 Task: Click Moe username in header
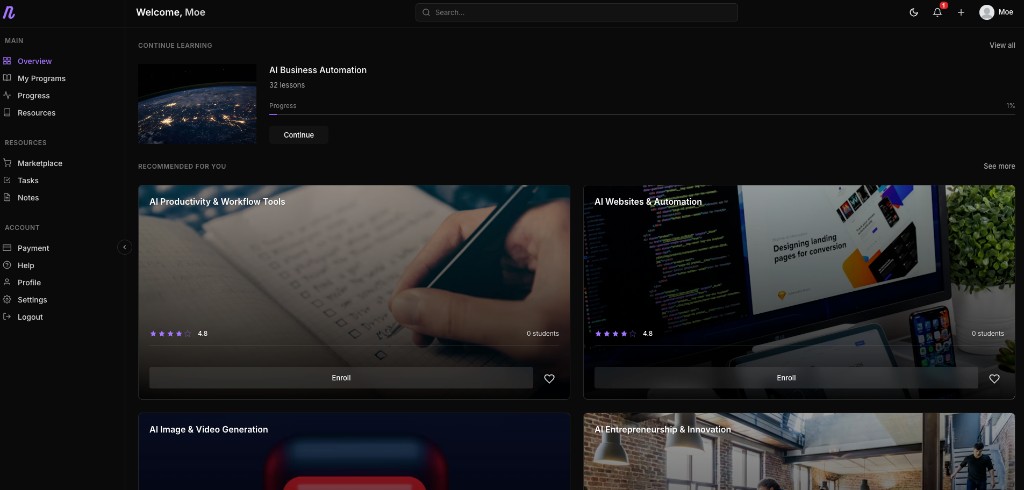[x=1006, y=12]
